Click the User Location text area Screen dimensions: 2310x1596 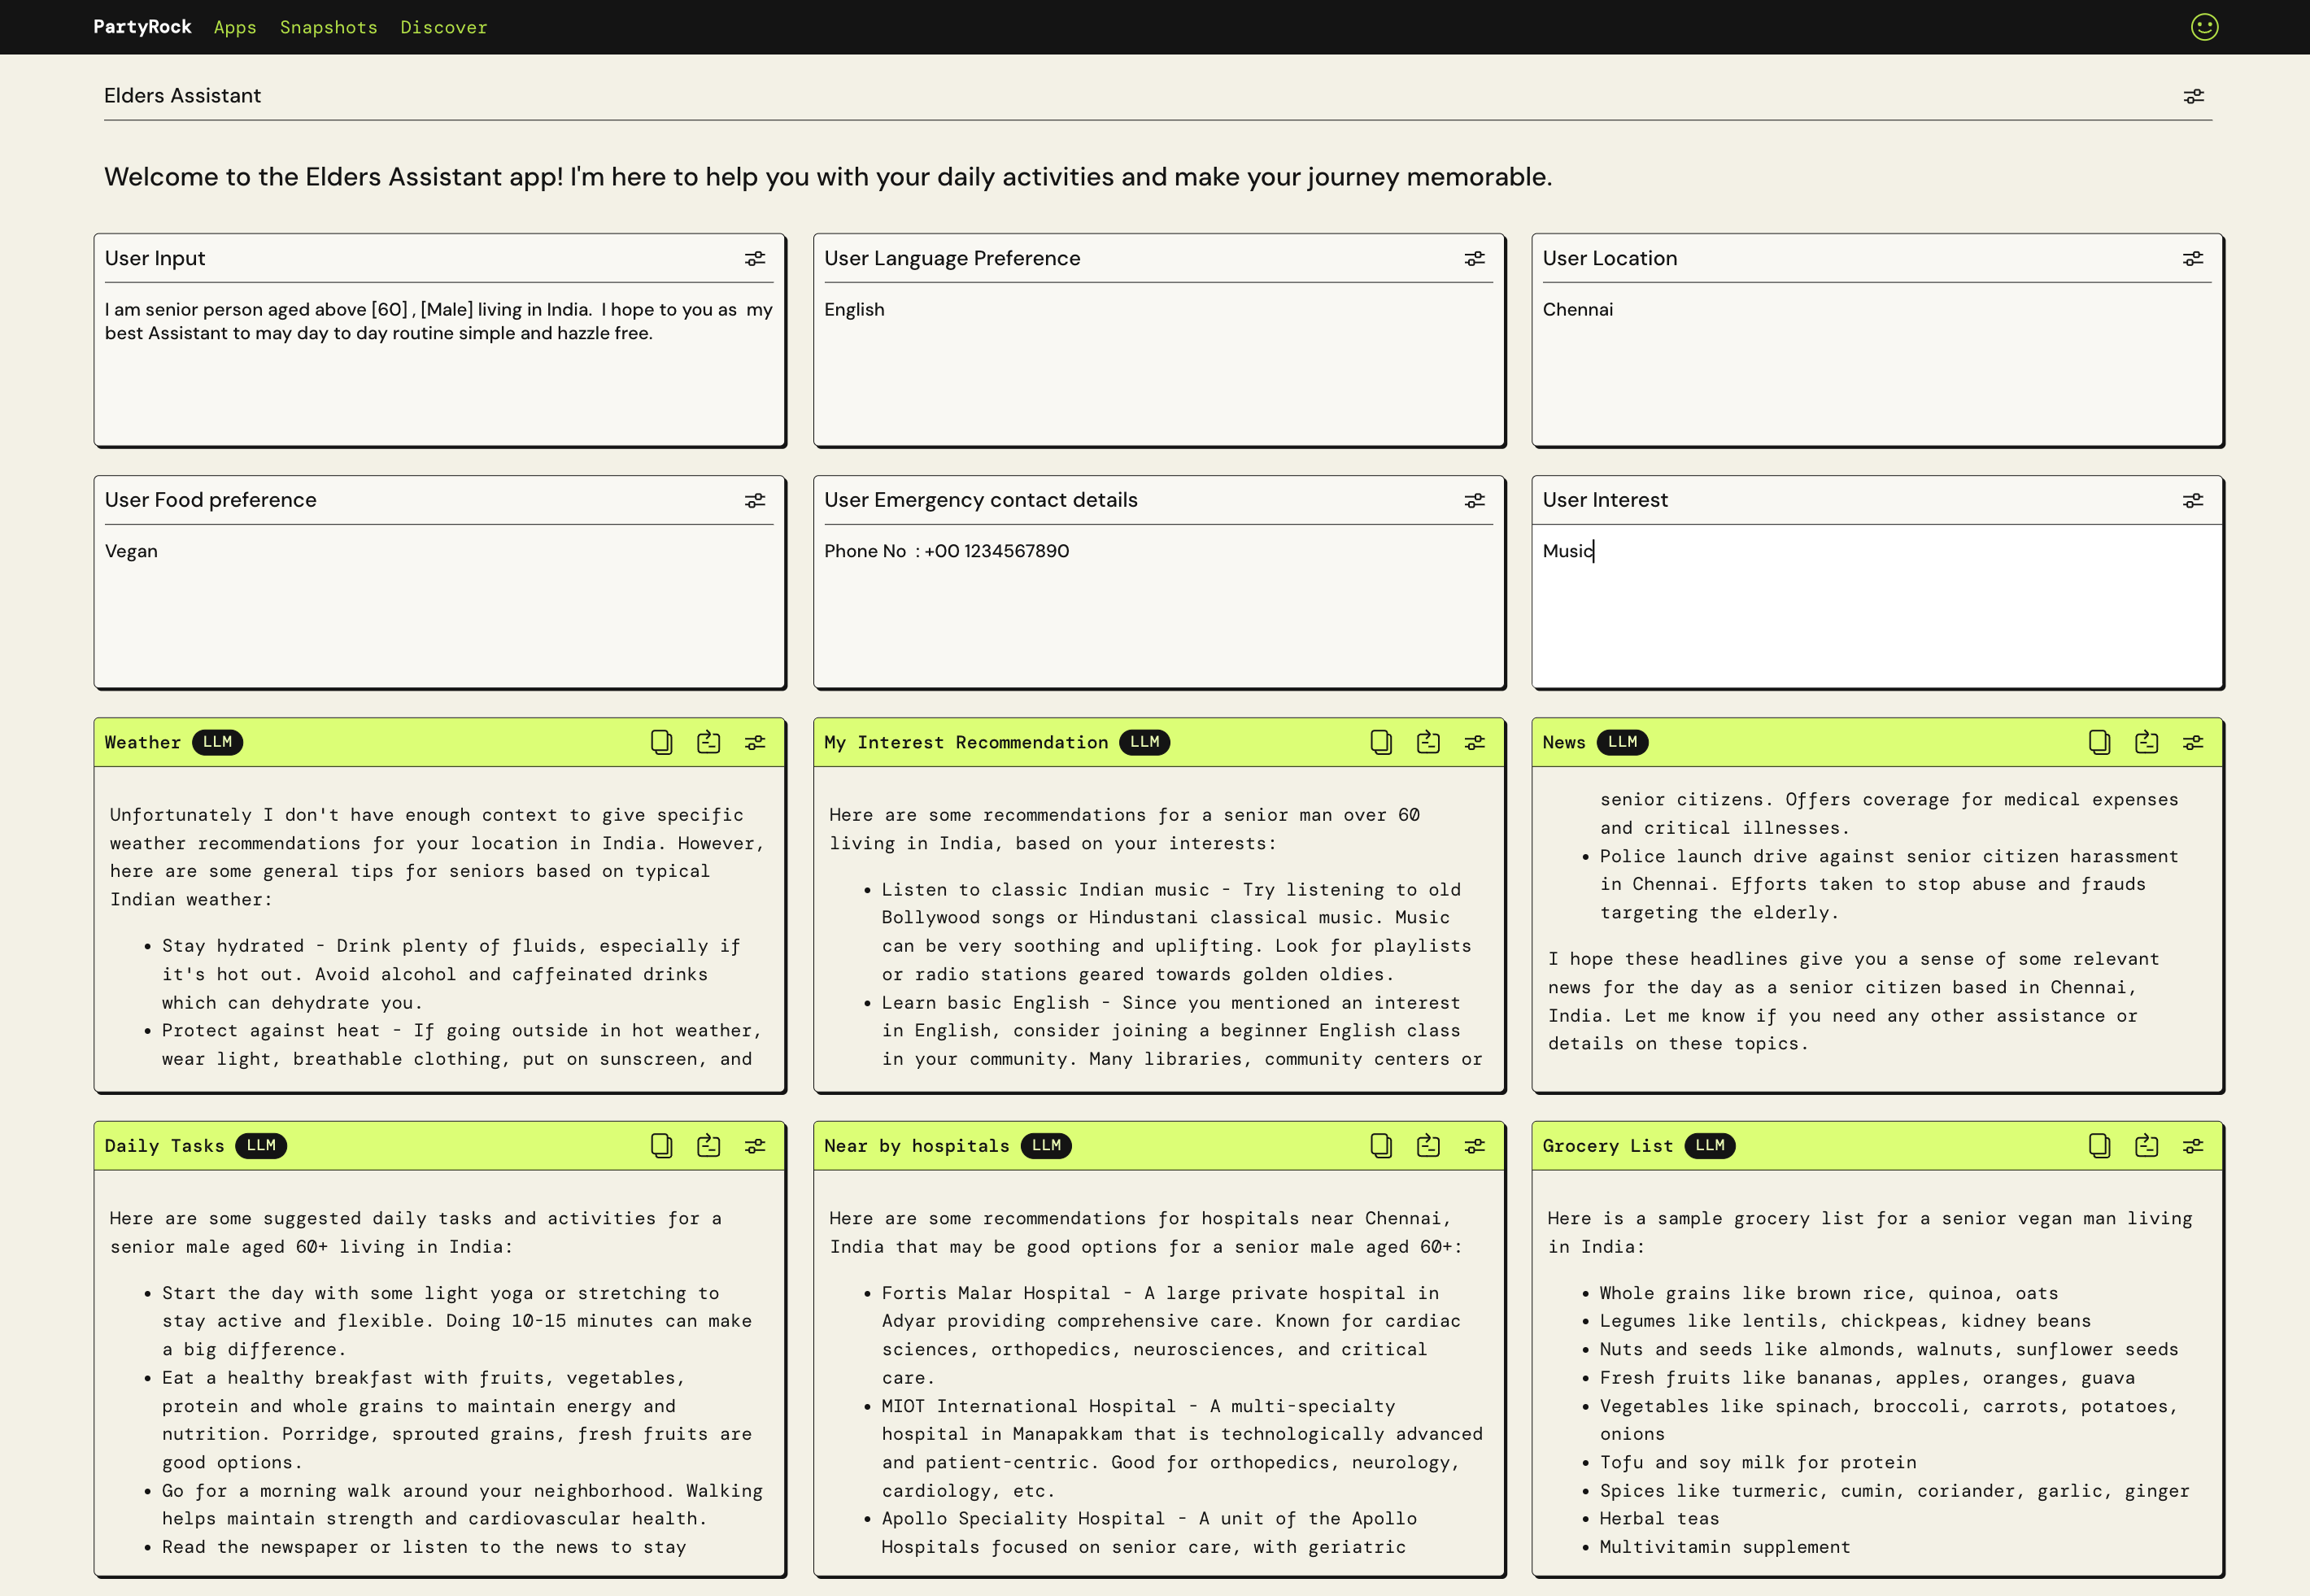point(1876,360)
